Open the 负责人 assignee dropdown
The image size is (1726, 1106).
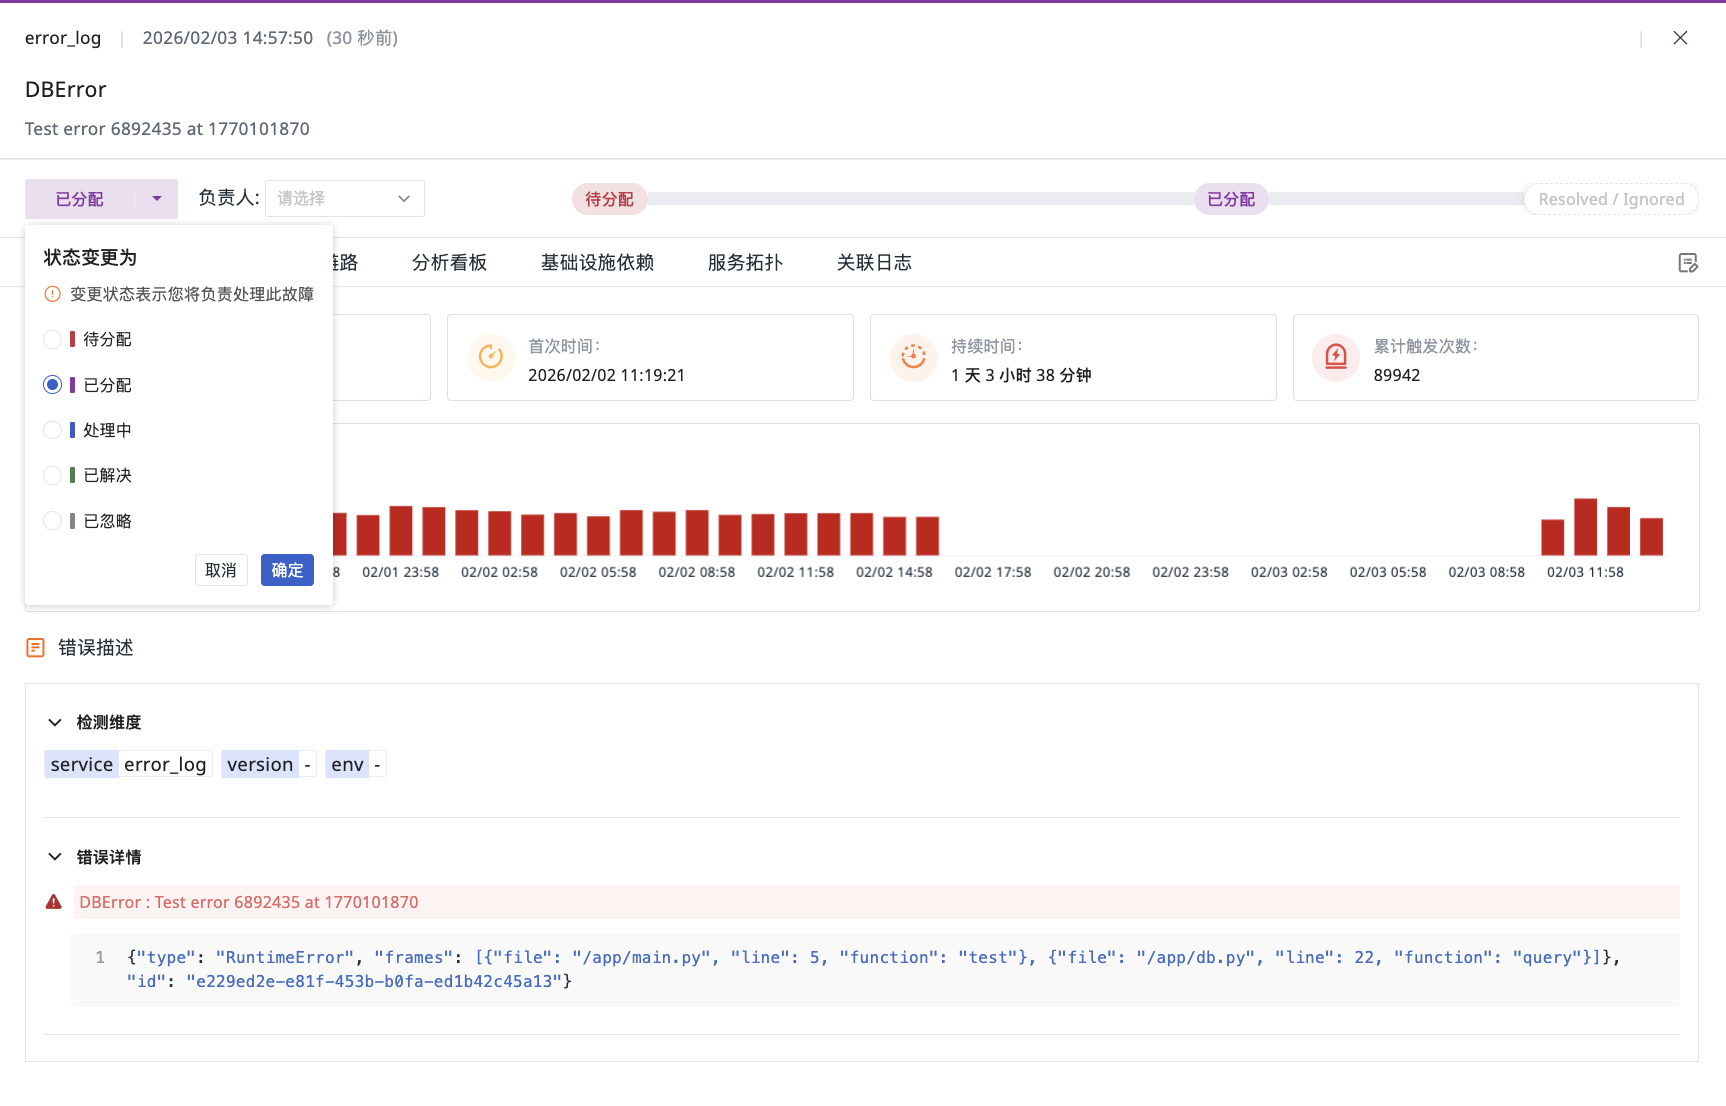coord(344,199)
